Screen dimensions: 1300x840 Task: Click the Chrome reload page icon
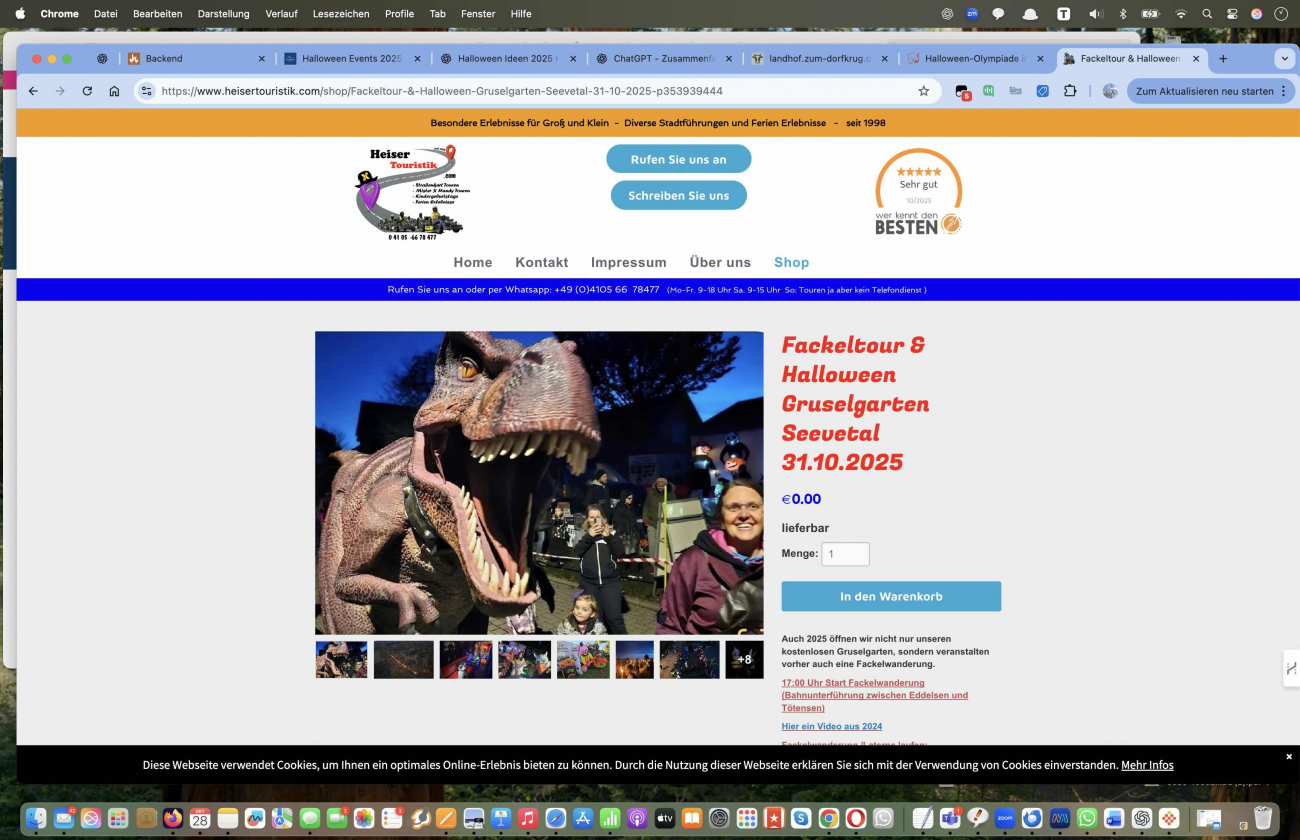87,91
